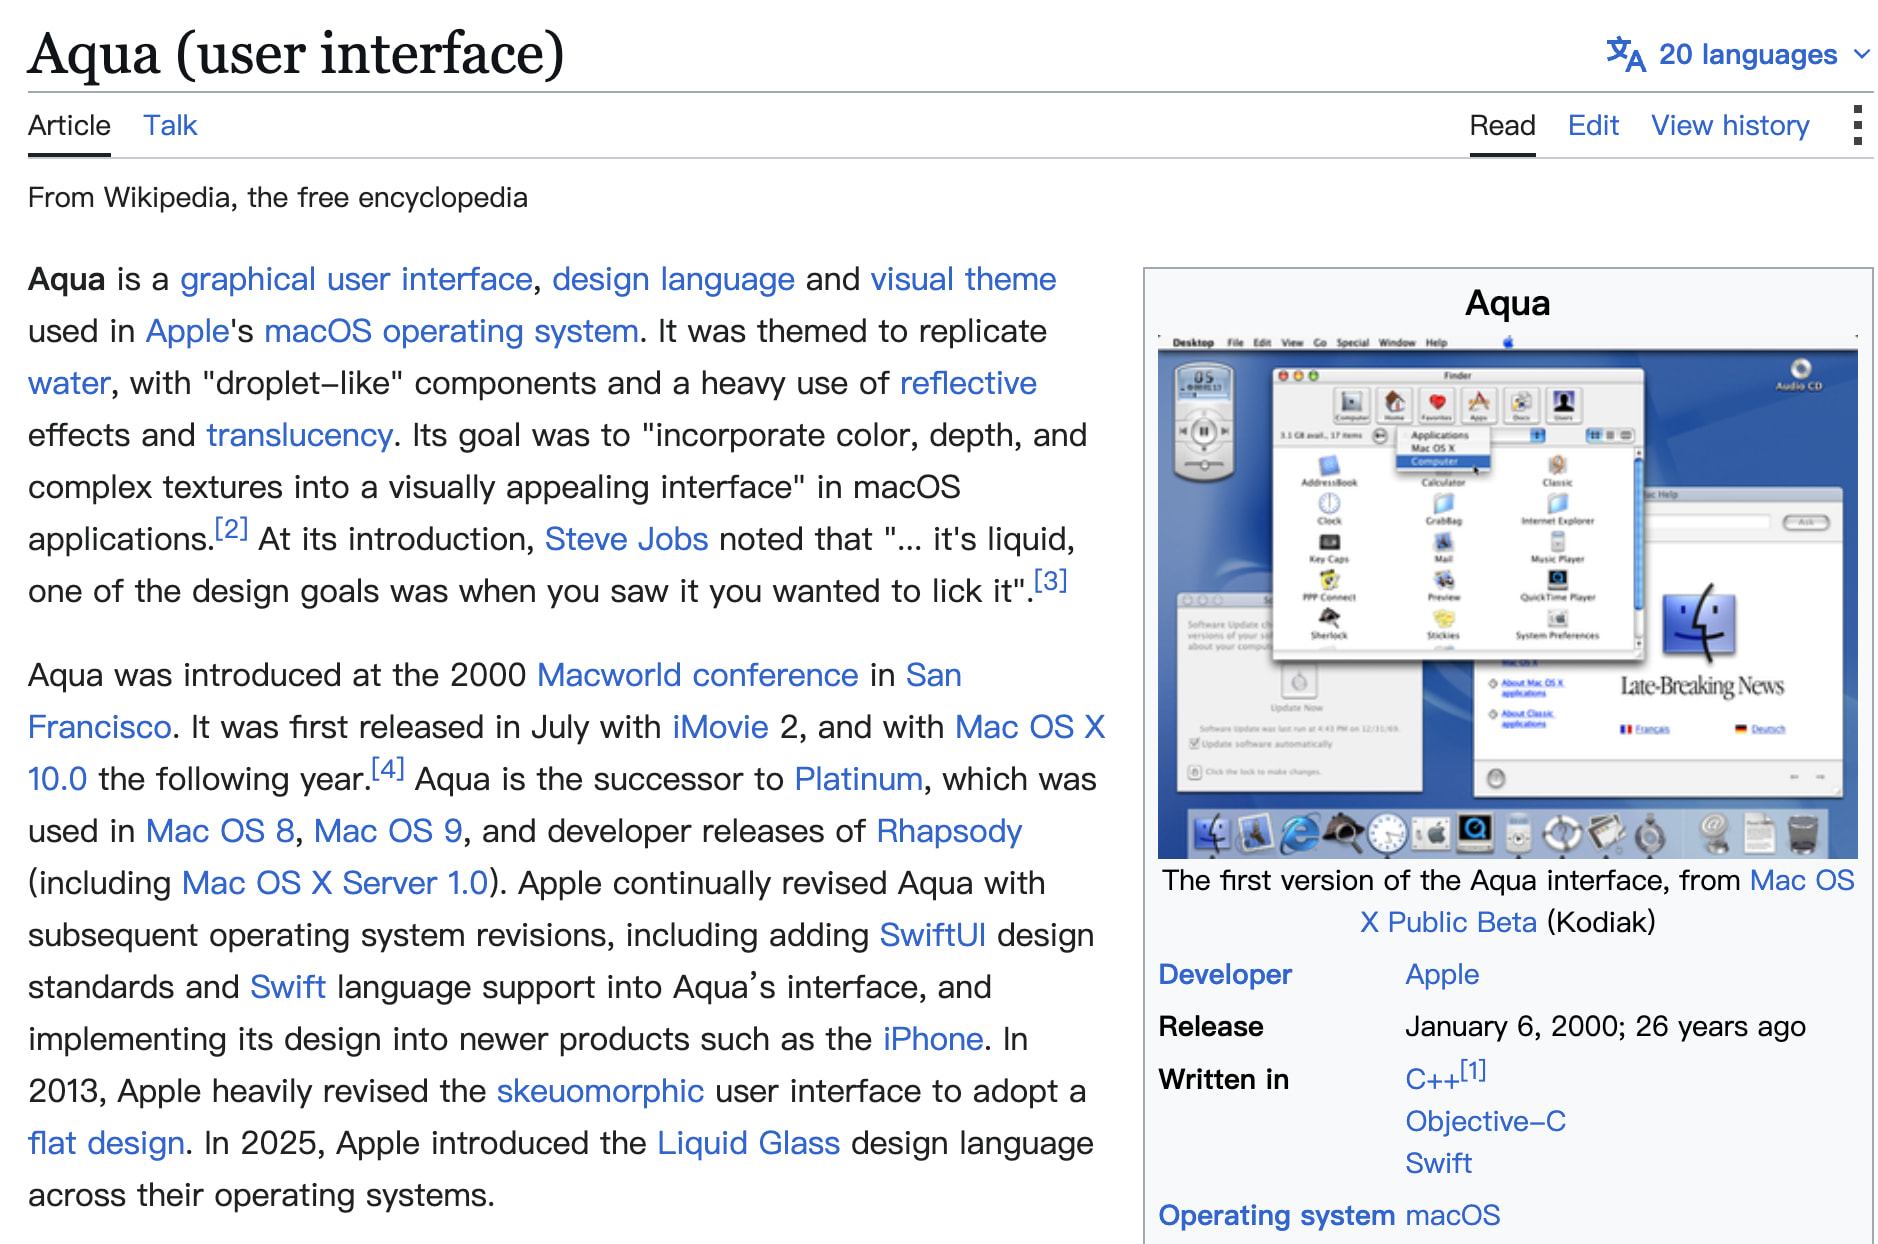This screenshot has width=1878, height=1244.
Task: Open the visual theme link
Action: point(963,279)
